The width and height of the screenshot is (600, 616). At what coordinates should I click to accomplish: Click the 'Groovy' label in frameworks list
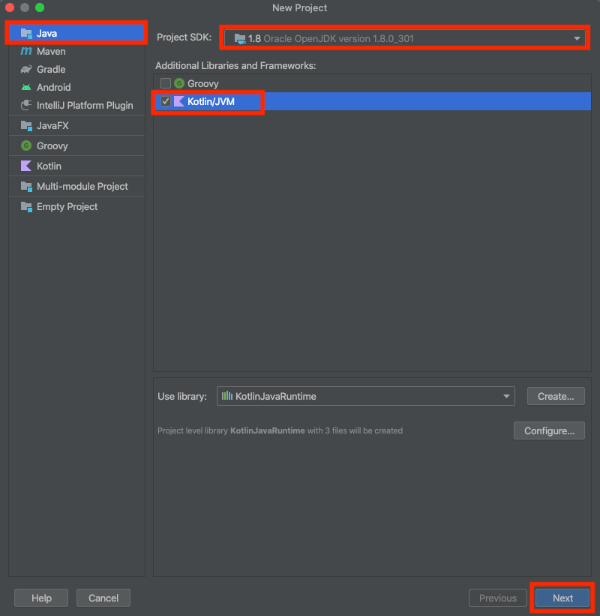203,83
